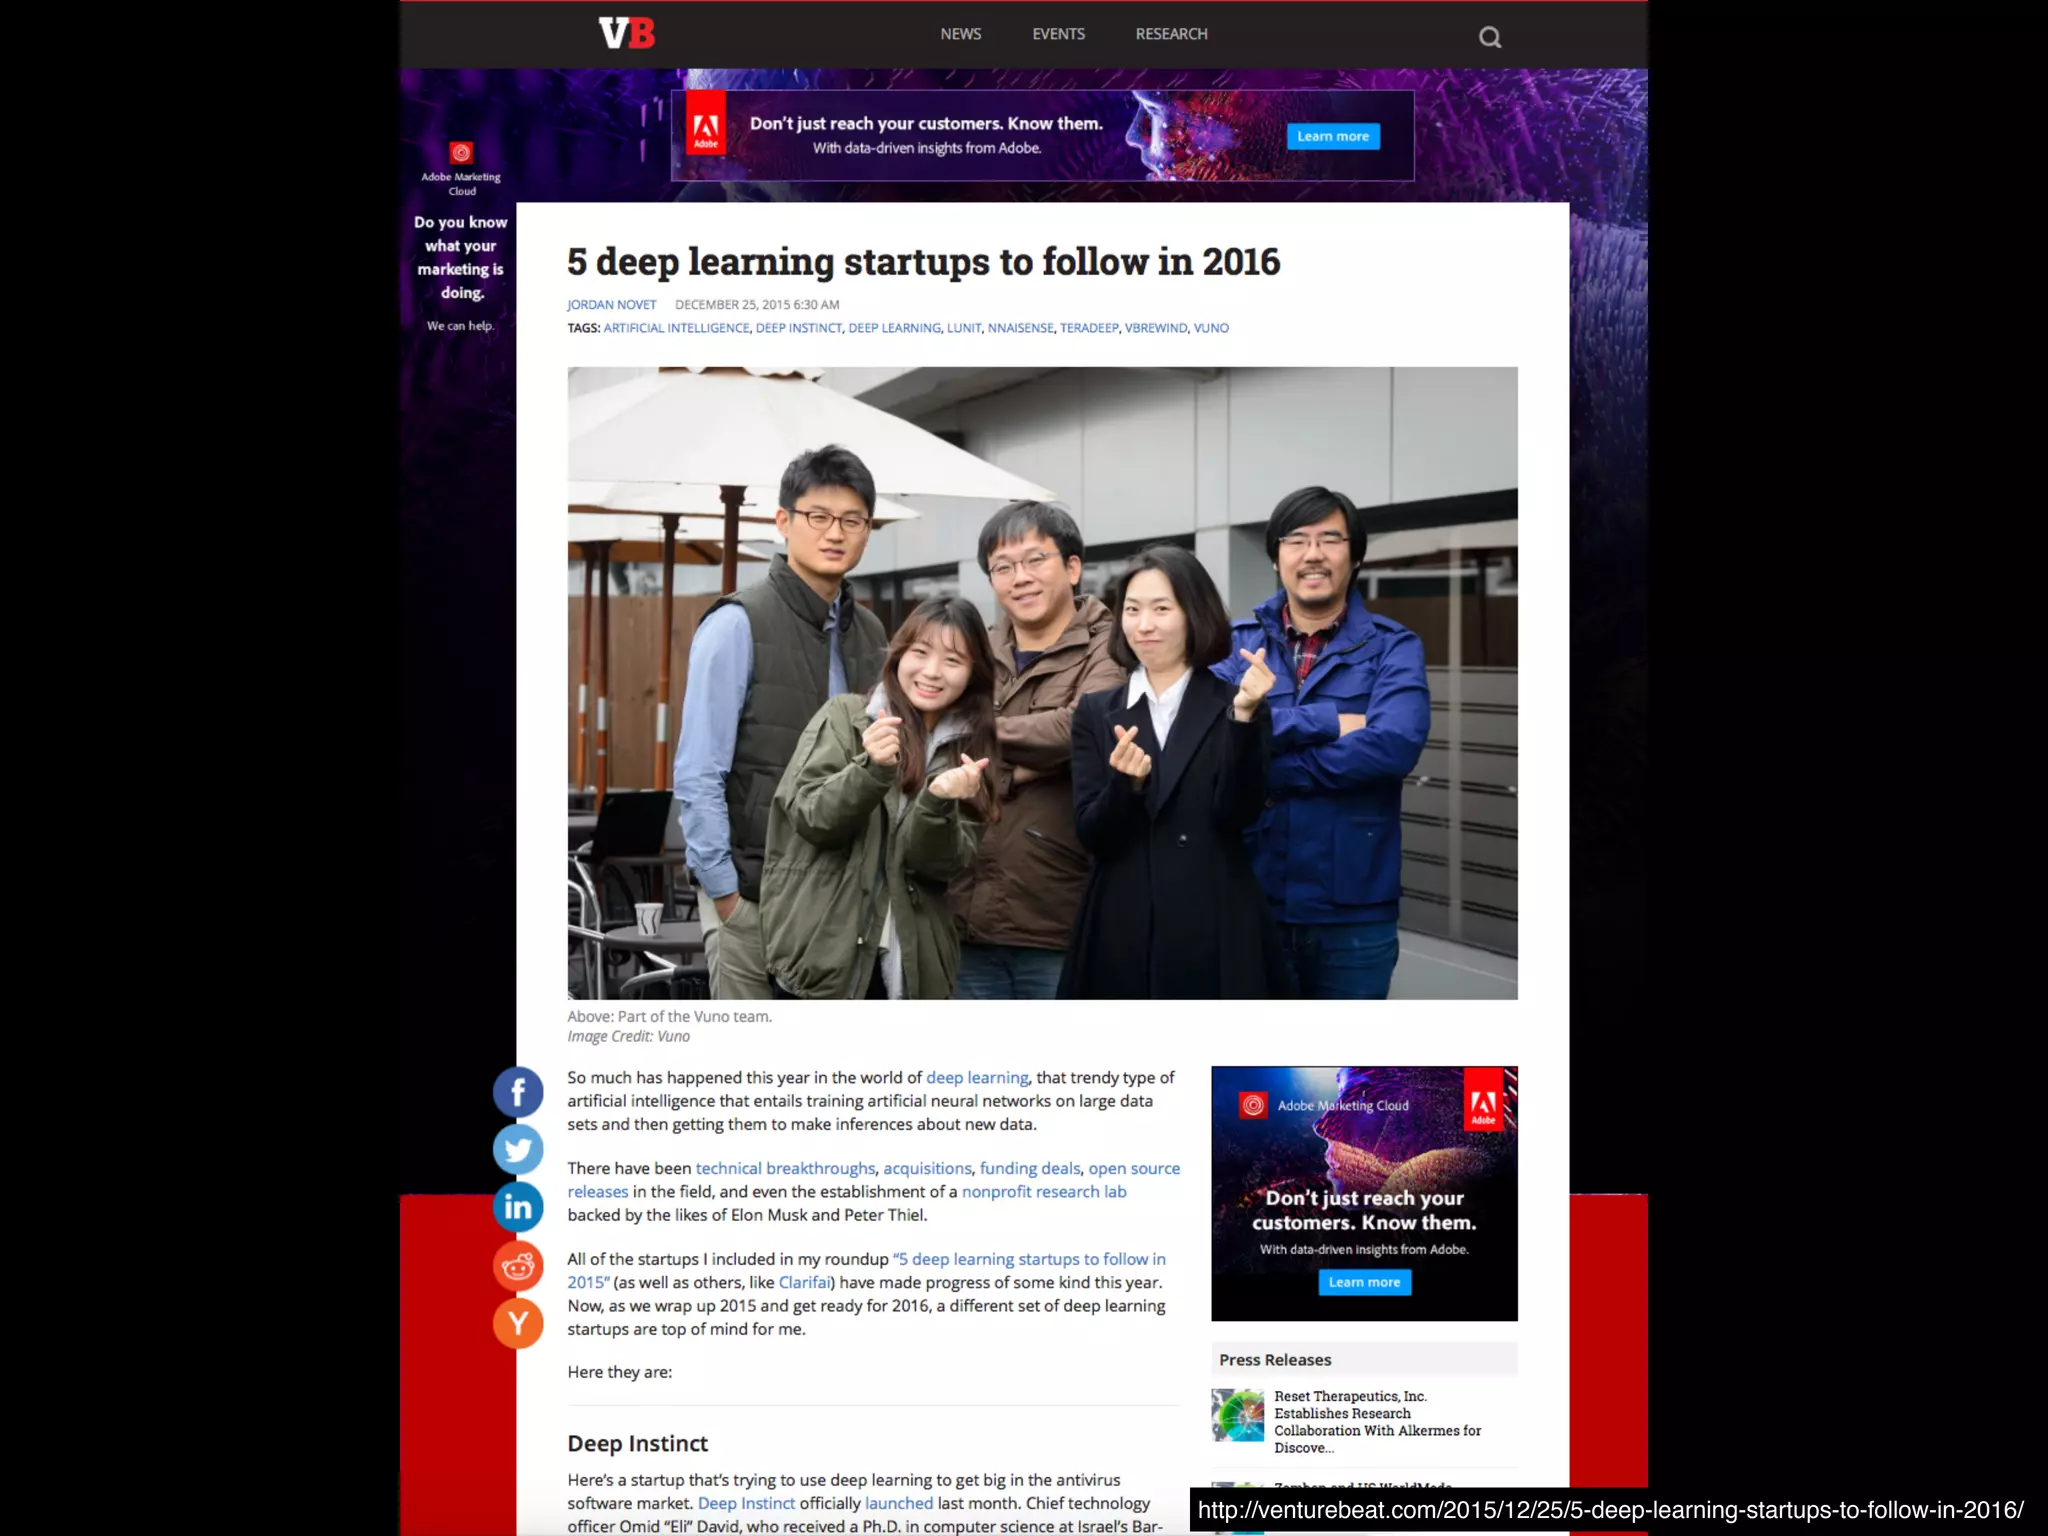
Task: Share article on LinkedIn
Action: [x=518, y=1207]
